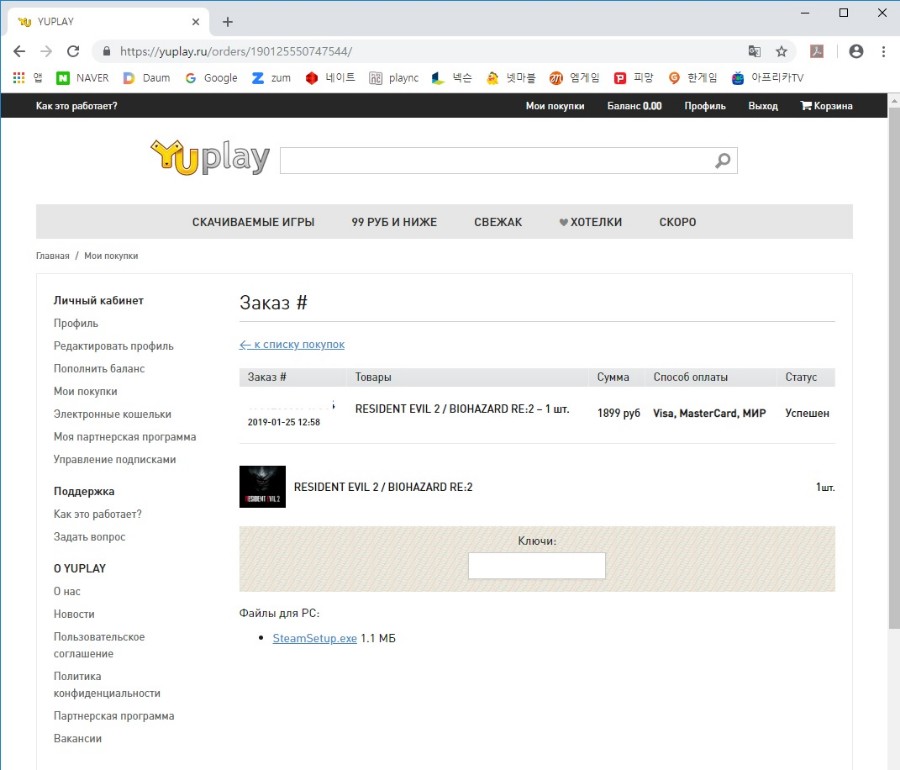The height and width of the screenshot is (770, 900).
Task: Click the browser address bar URL
Action: (236, 52)
